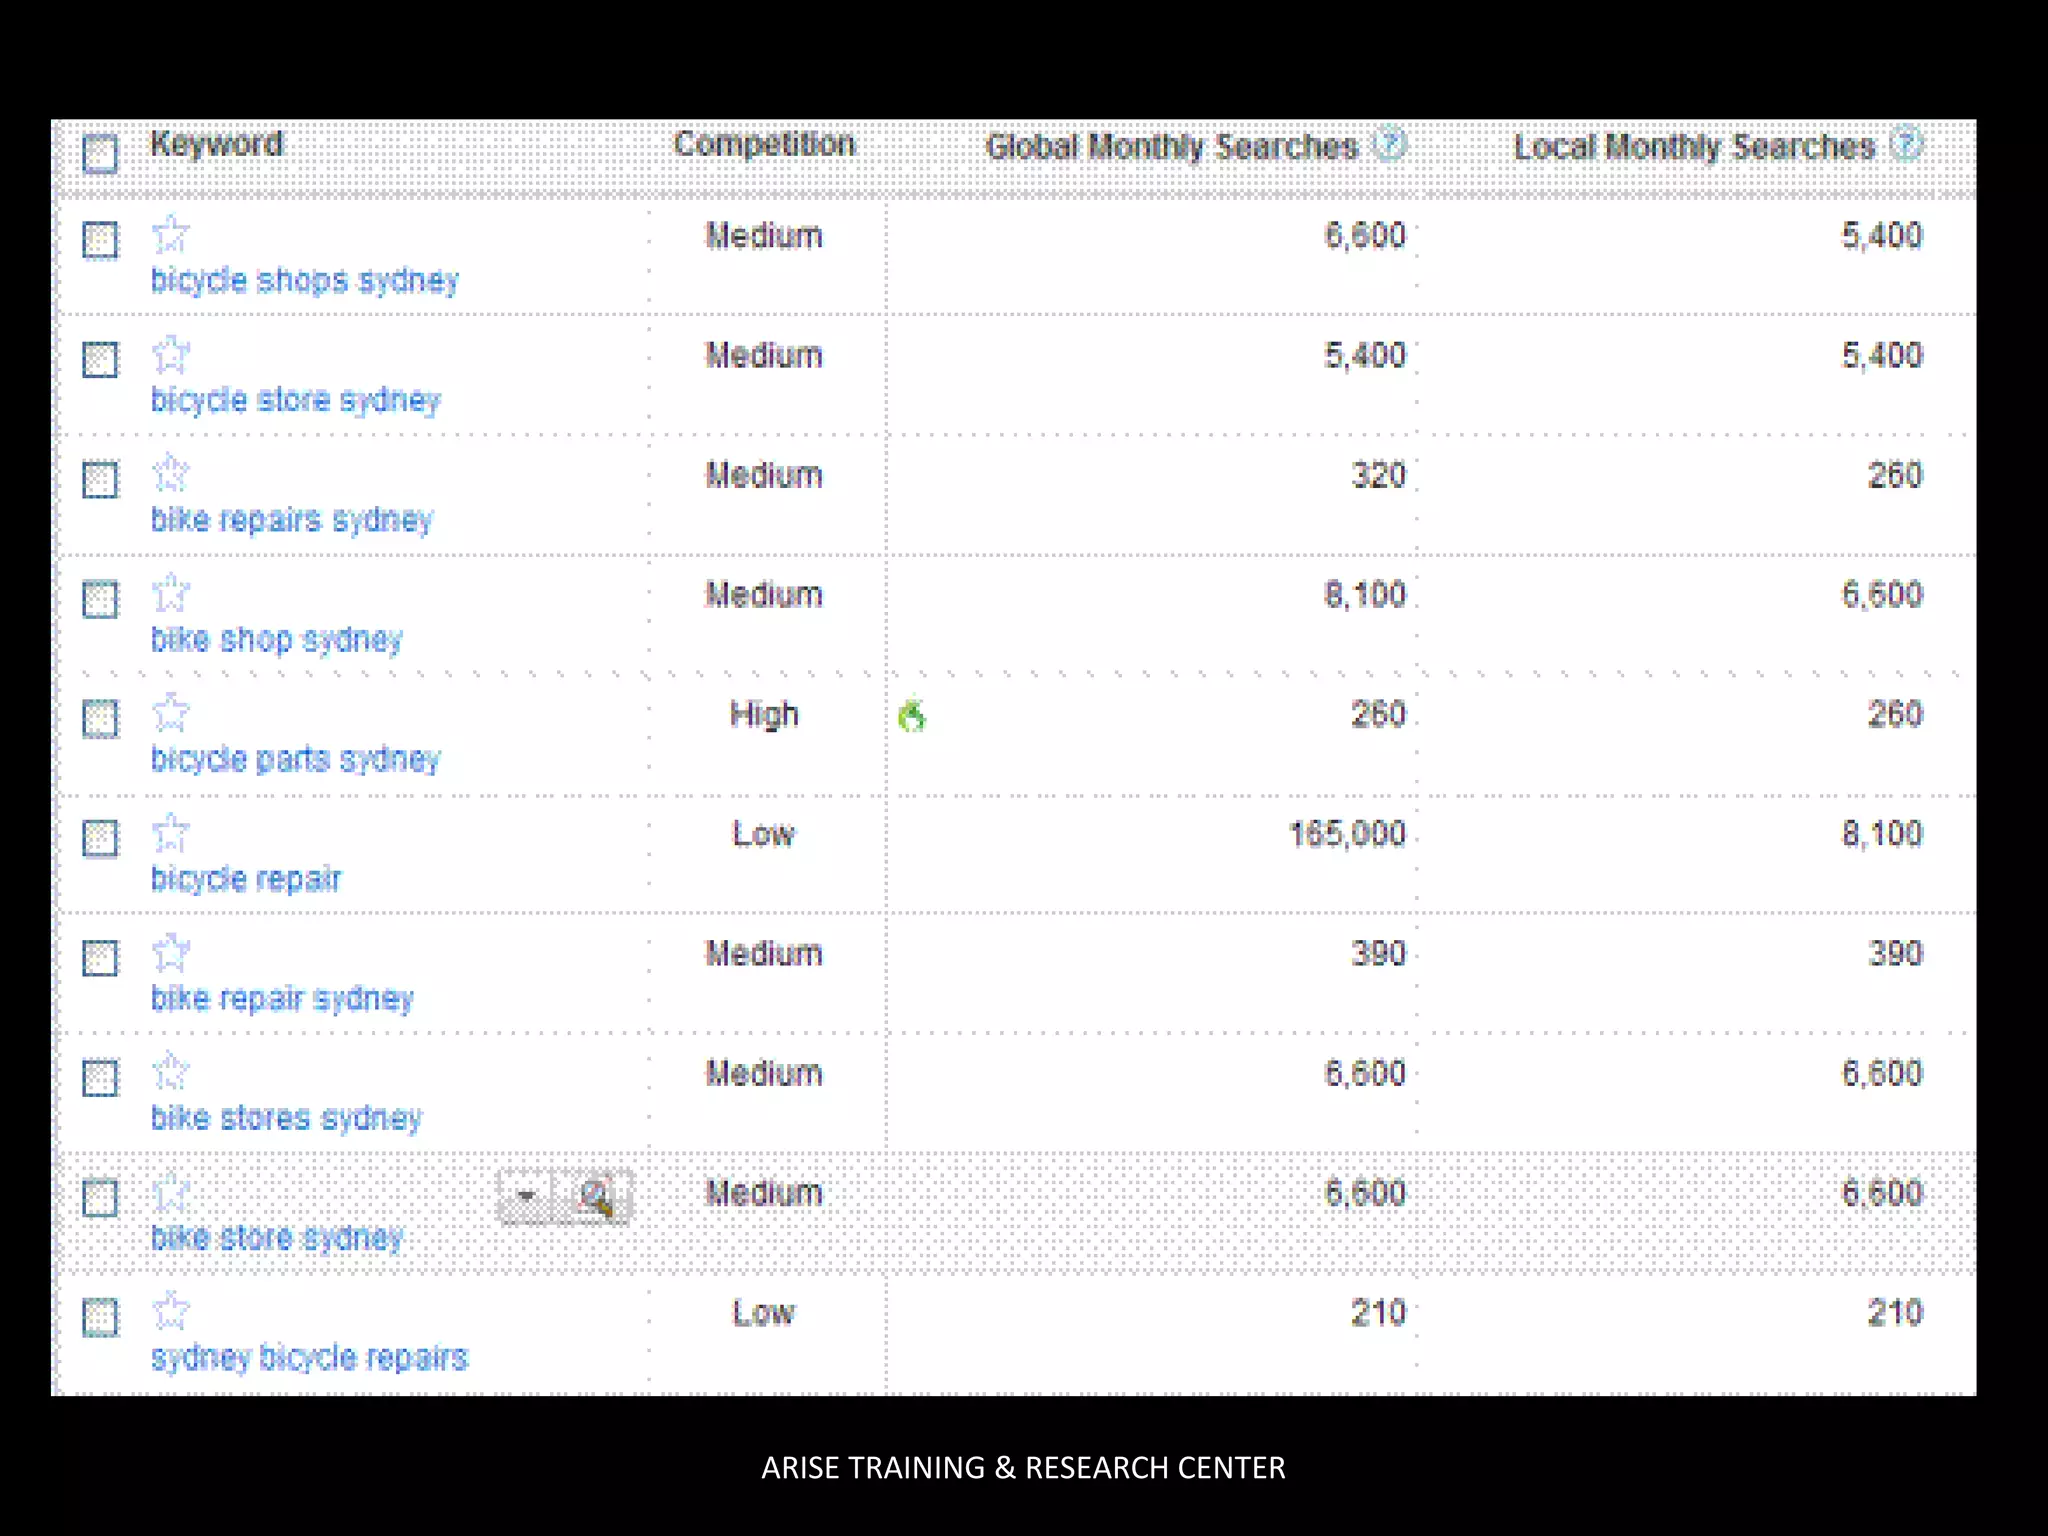This screenshot has width=2048, height=1536.
Task: Star the 'bicycle repair' keyword
Action: 171,833
